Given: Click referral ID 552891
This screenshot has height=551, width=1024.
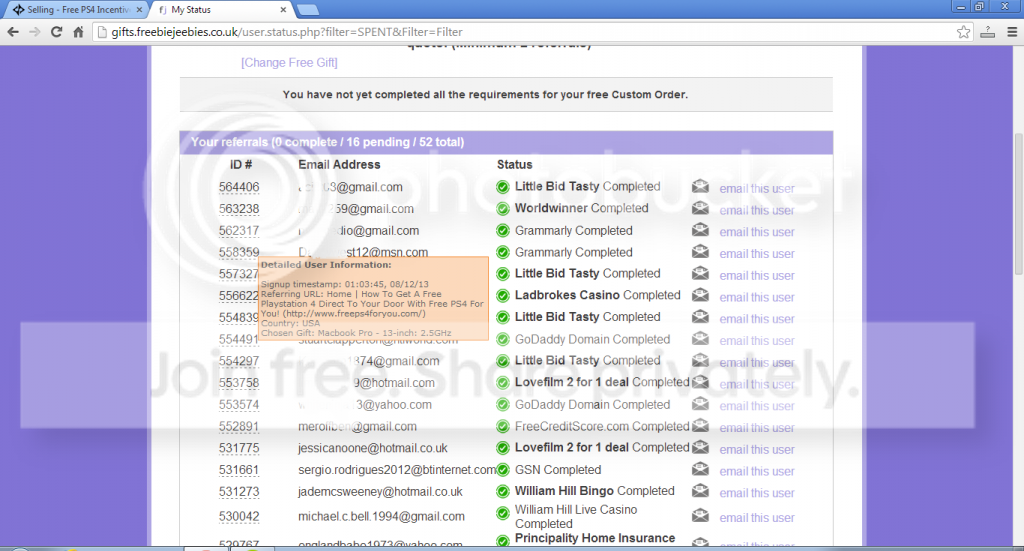Looking at the screenshot, I should pos(239,426).
